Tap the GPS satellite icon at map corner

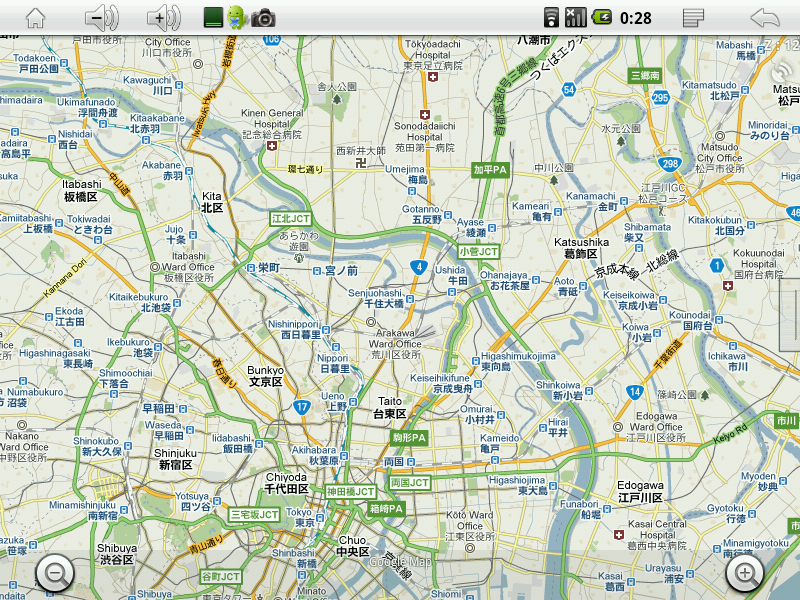pyautogui.click(x=782, y=72)
